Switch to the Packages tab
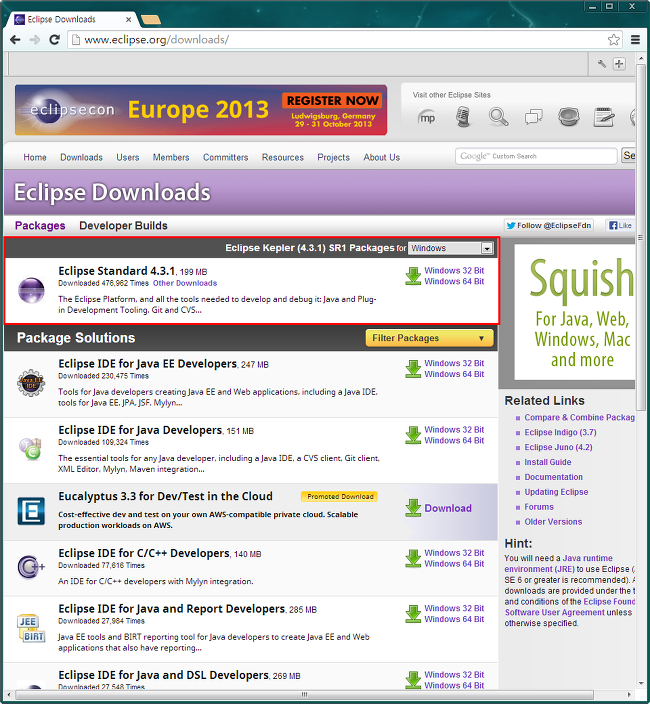The image size is (650, 704). 40,225
